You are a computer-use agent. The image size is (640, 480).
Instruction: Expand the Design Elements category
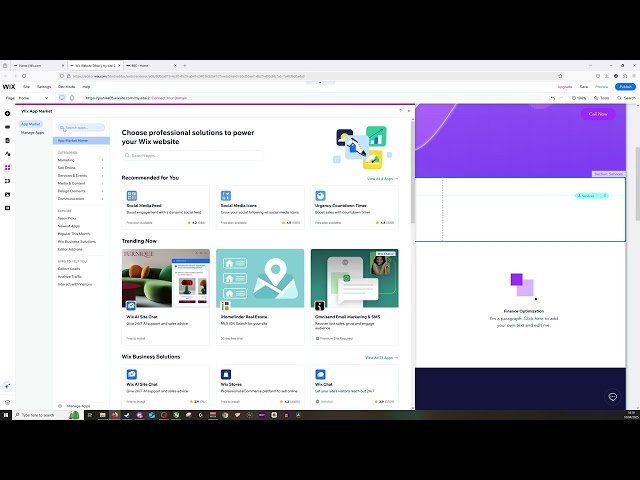(x=80, y=191)
